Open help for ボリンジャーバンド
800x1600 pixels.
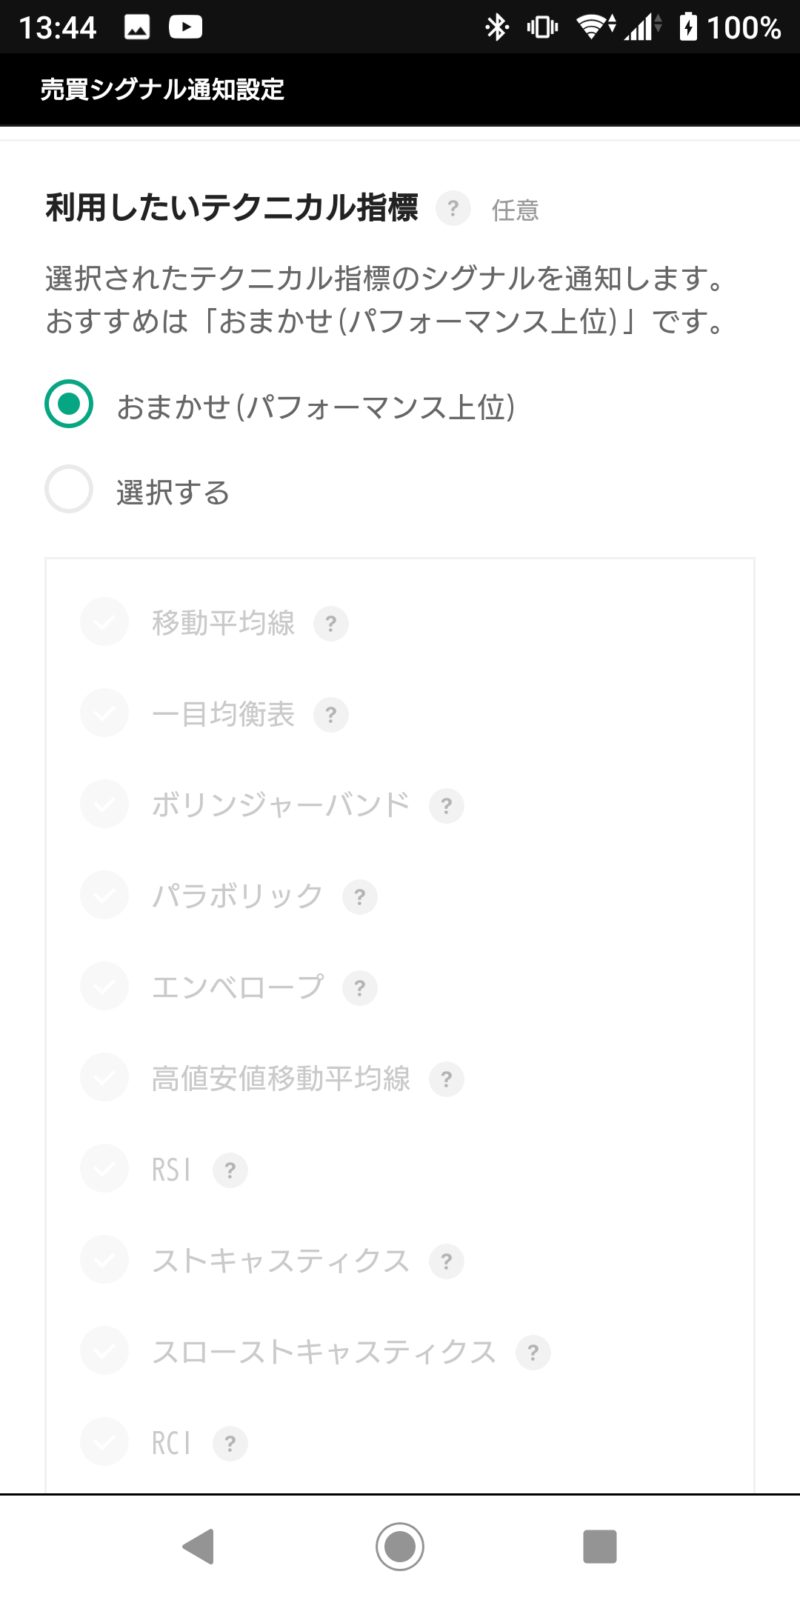[446, 806]
